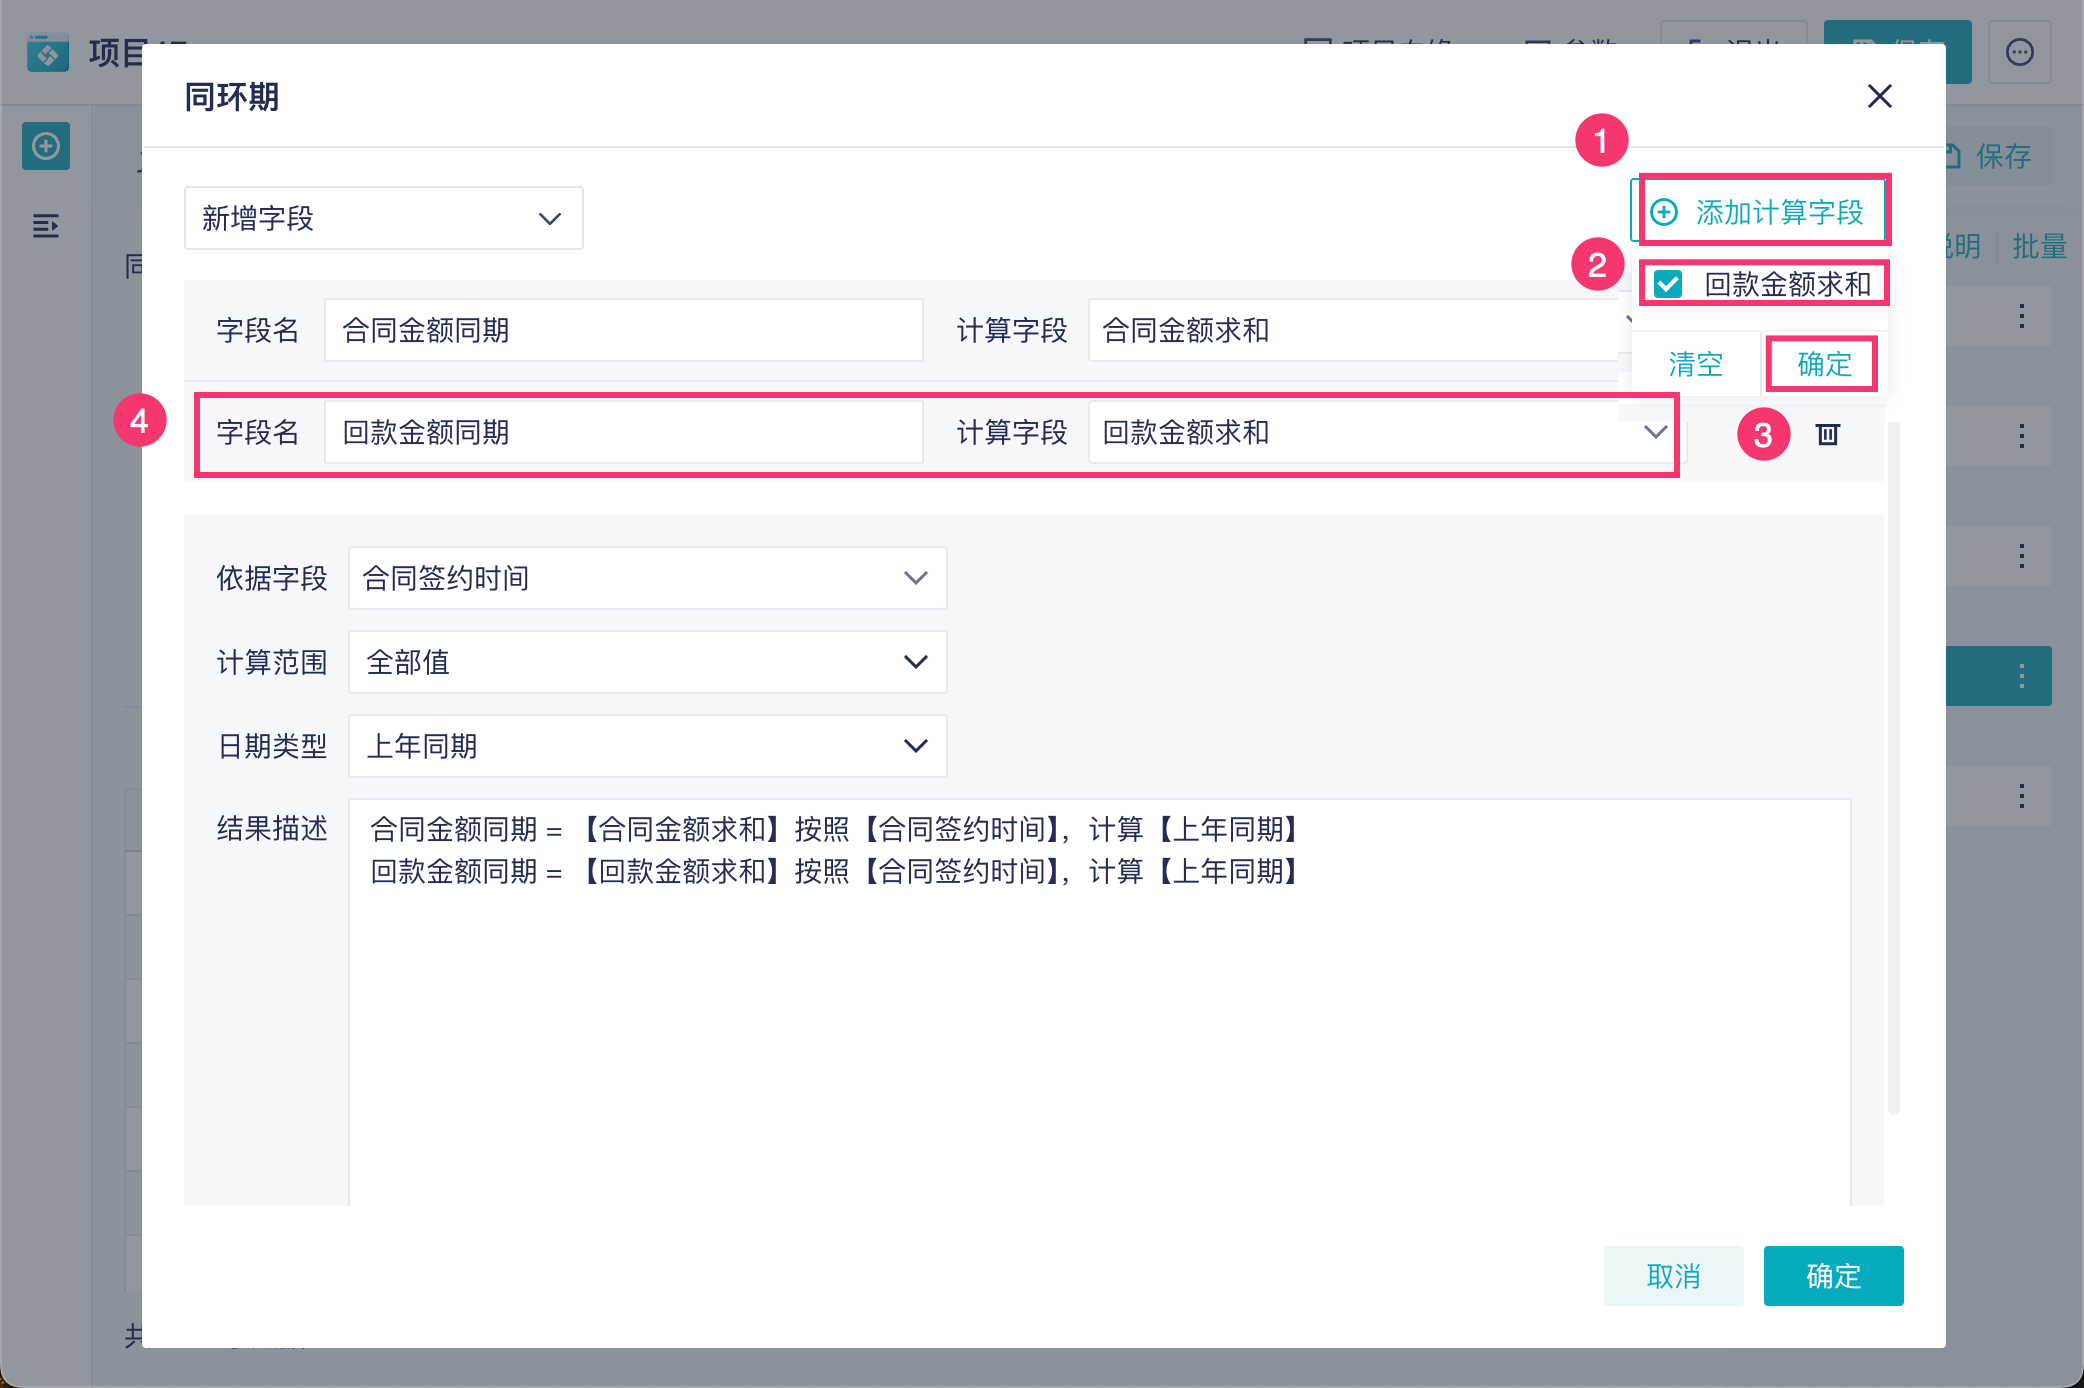2084x1388 pixels.
Task: Uncheck the 回款金额求和 checkbox
Action: point(1668,284)
